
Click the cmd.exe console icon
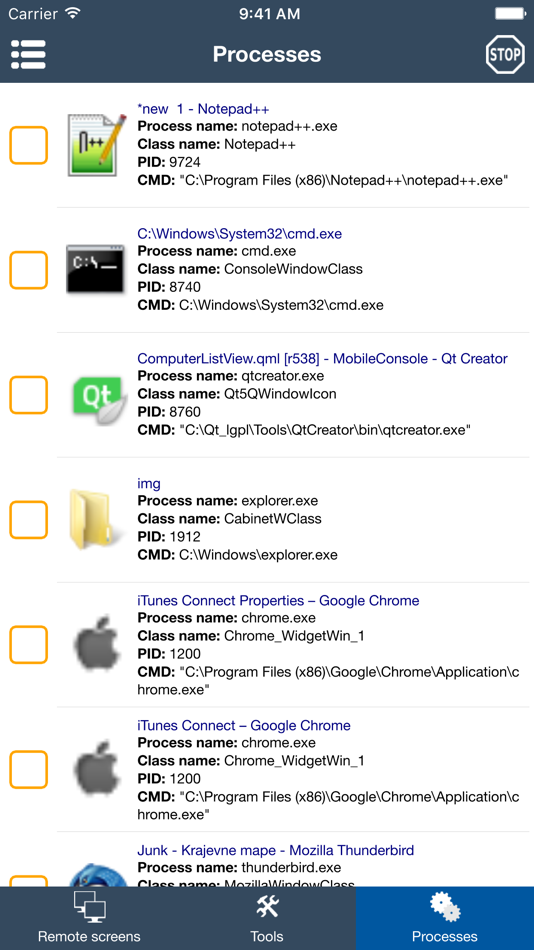(x=95, y=270)
